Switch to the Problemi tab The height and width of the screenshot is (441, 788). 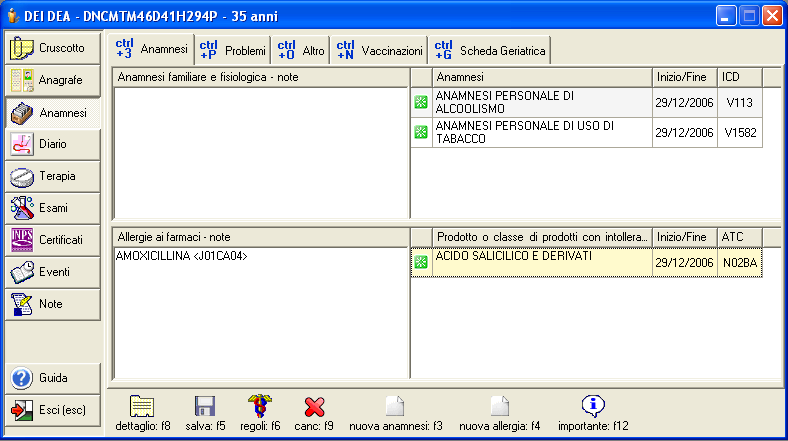point(231,49)
